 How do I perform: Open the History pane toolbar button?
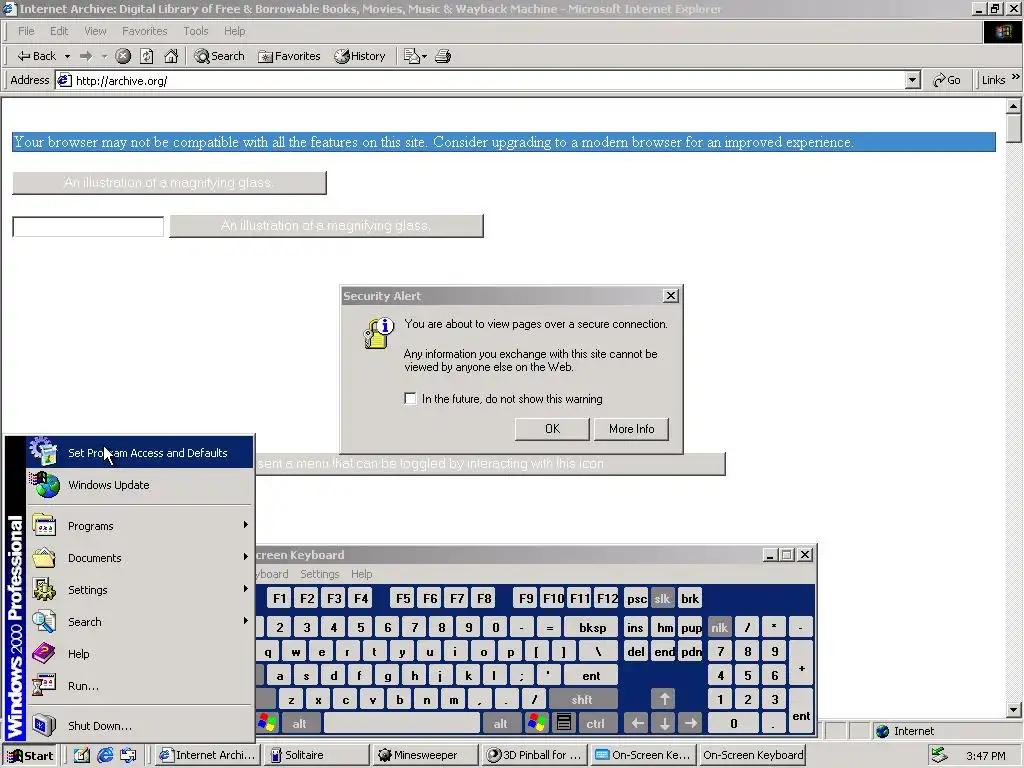click(x=360, y=56)
